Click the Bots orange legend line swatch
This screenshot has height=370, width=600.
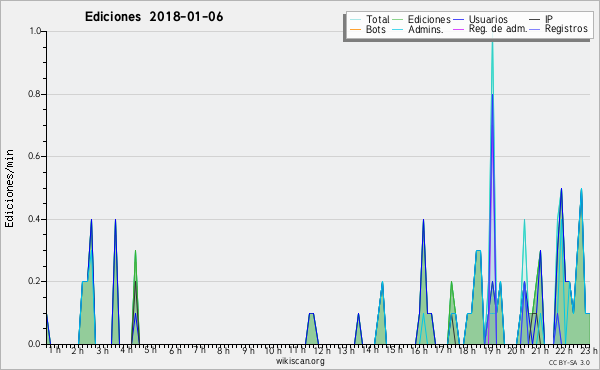coord(355,29)
